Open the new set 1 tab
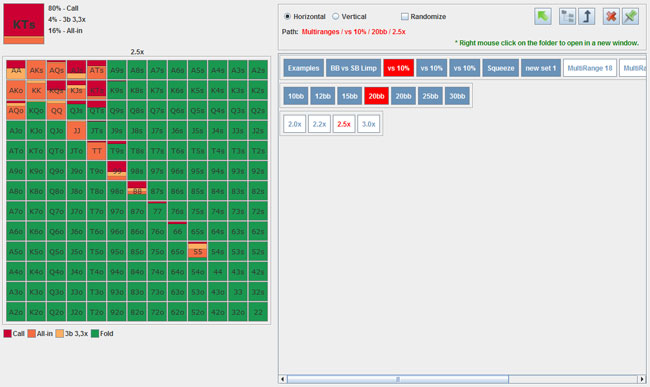Screen dimensions: 650x387 pyautogui.click(x=541, y=68)
